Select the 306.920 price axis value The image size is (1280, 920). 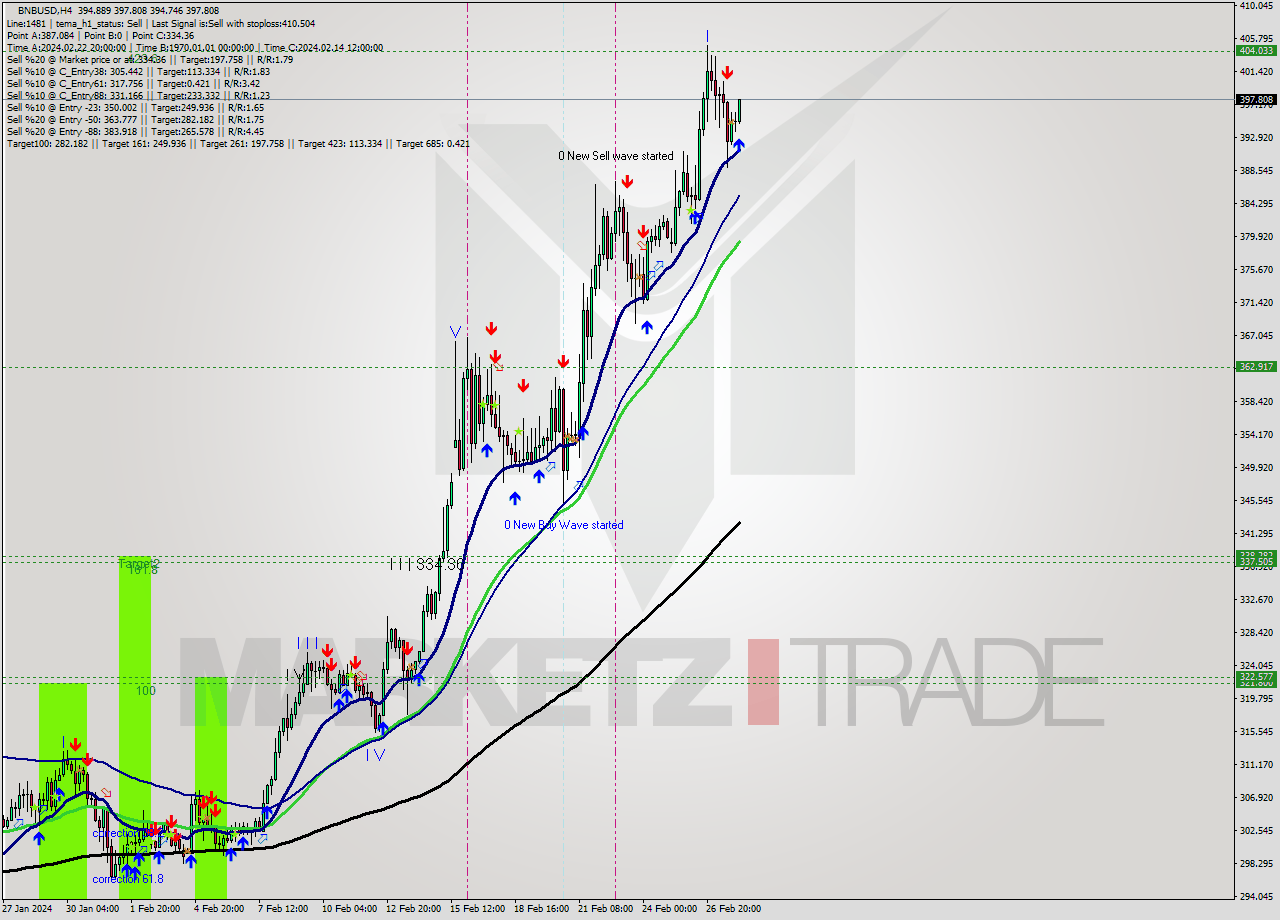pos(1256,798)
